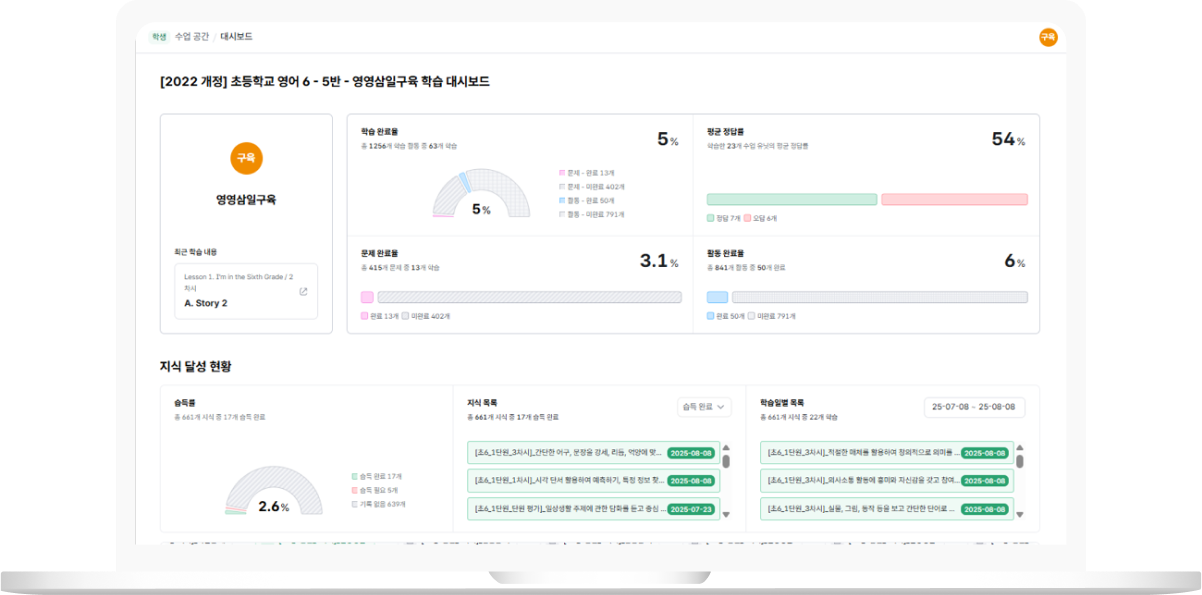Select the 대시보드 breadcrumb item
The height and width of the screenshot is (595, 1202).
[x=237, y=37]
